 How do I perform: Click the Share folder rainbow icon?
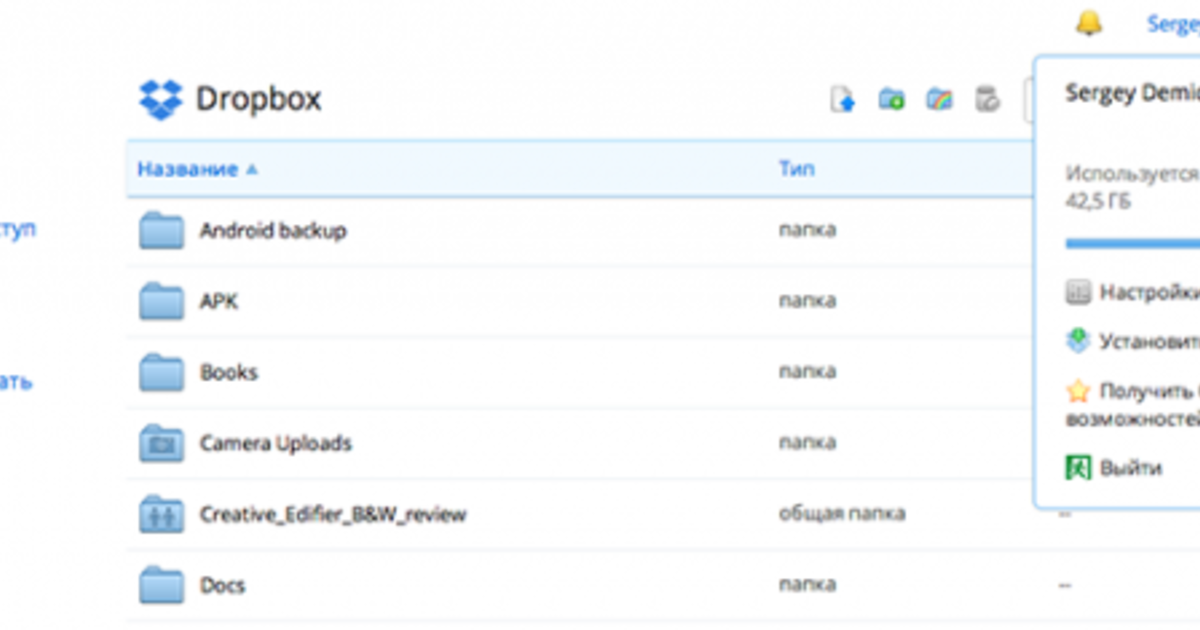[x=939, y=99]
